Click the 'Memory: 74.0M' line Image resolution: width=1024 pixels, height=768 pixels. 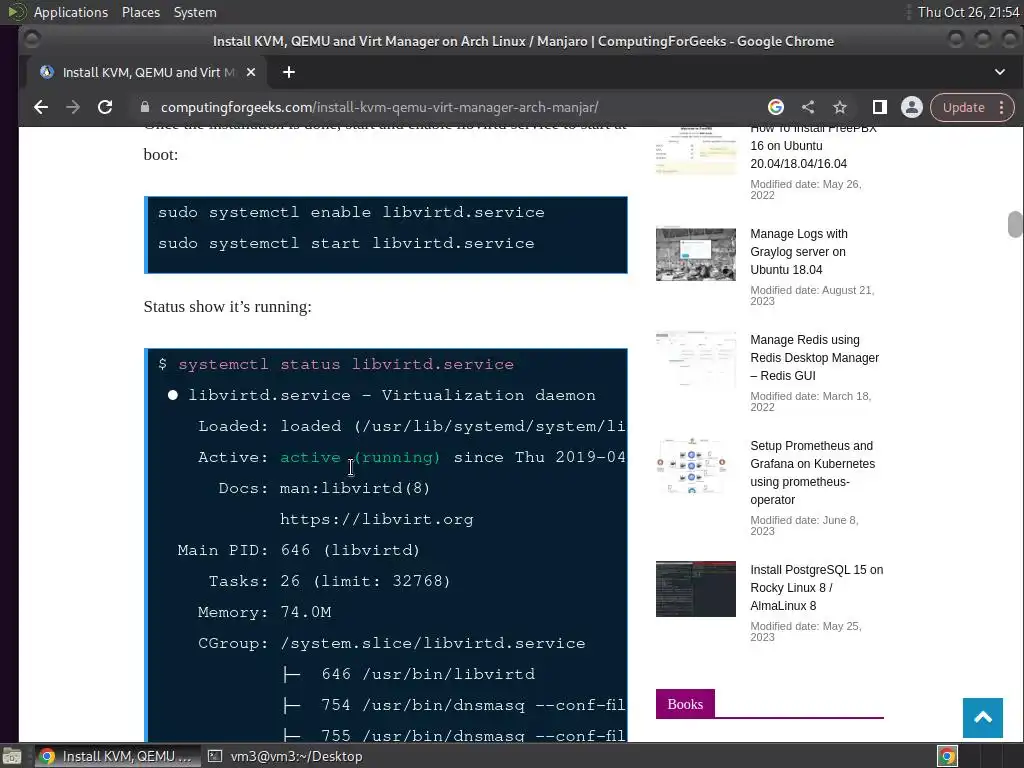pyautogui.click(x=264, y=612)
